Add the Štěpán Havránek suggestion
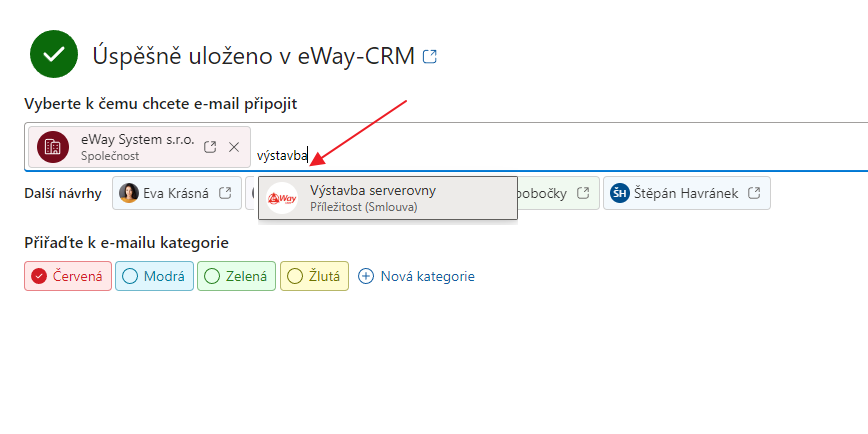This screenshot has height=434, width=868. [x=686, y=193]
